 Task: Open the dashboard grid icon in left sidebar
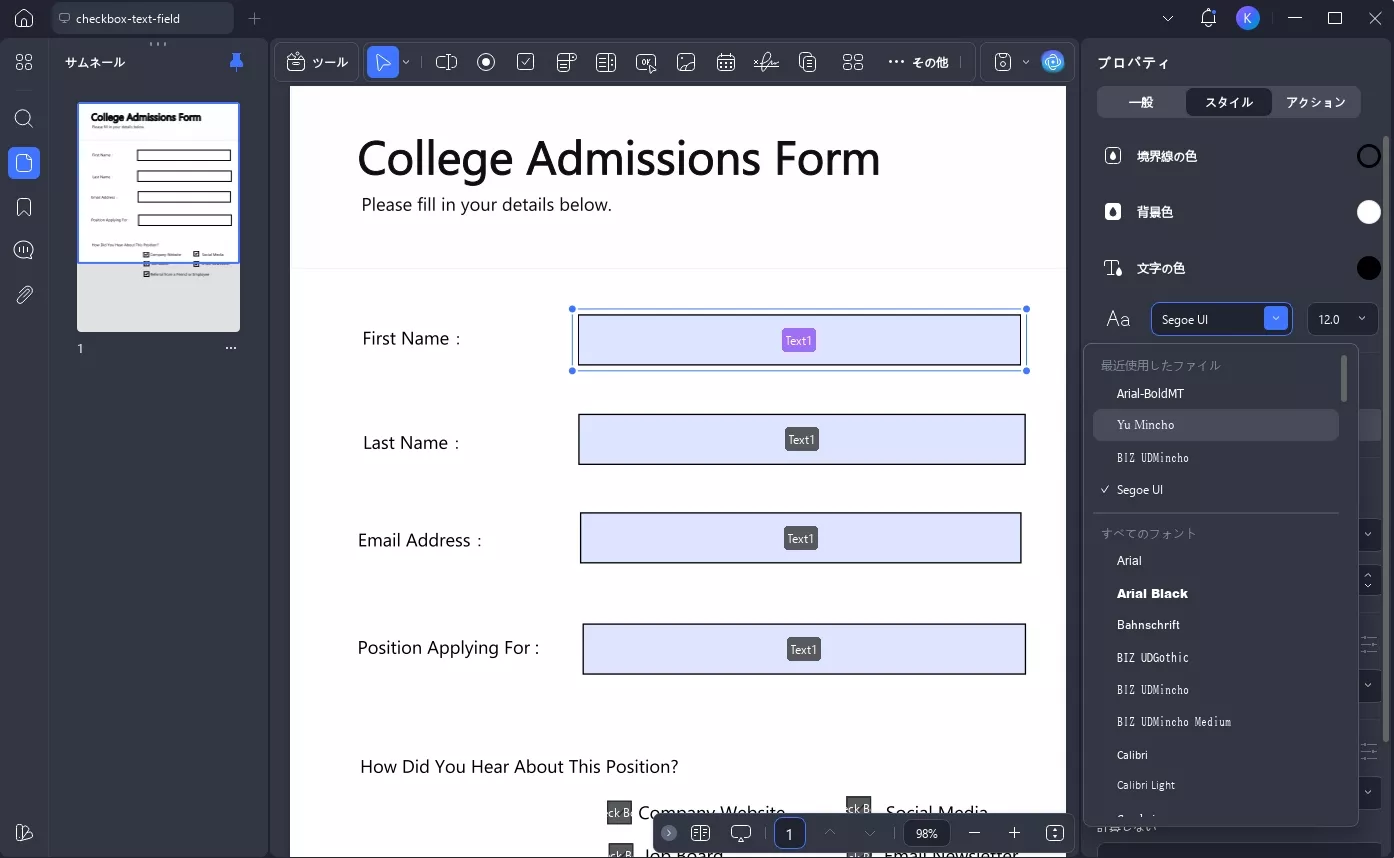click(x=24, y=62)
